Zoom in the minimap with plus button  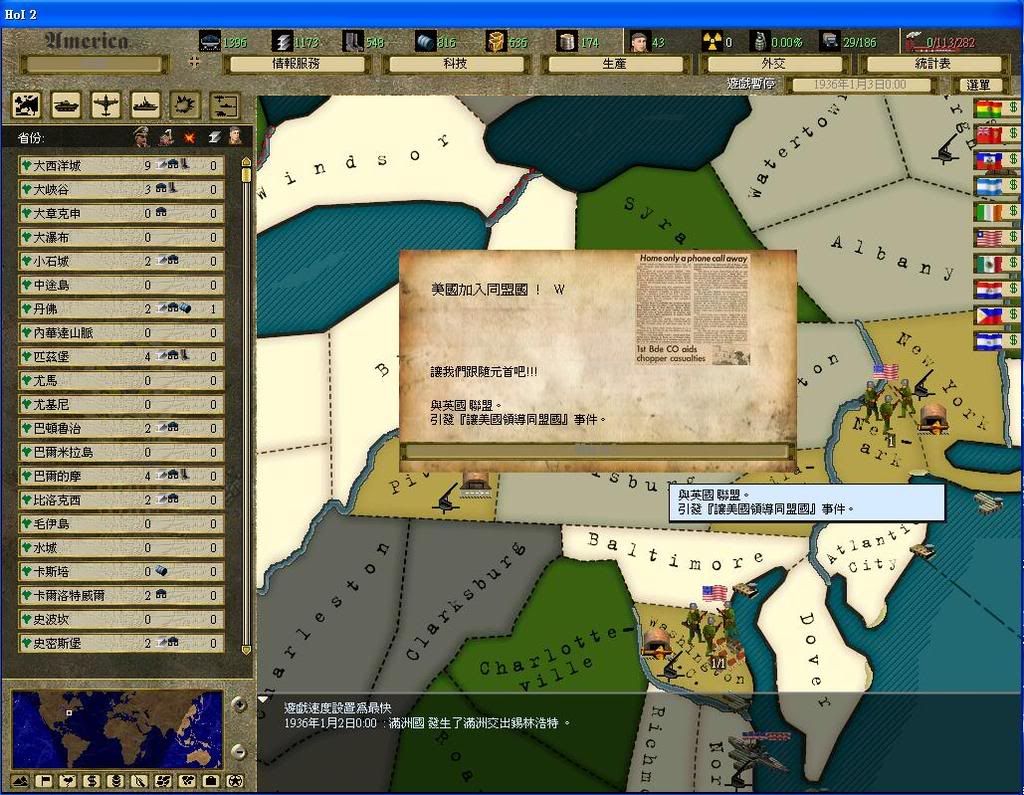[x=238, y=704]
